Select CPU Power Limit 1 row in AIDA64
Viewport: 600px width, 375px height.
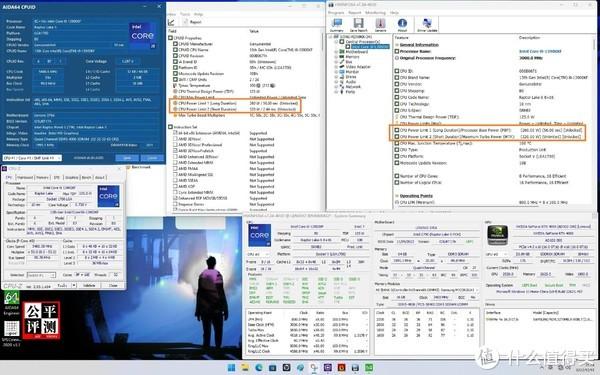point(235,103)
